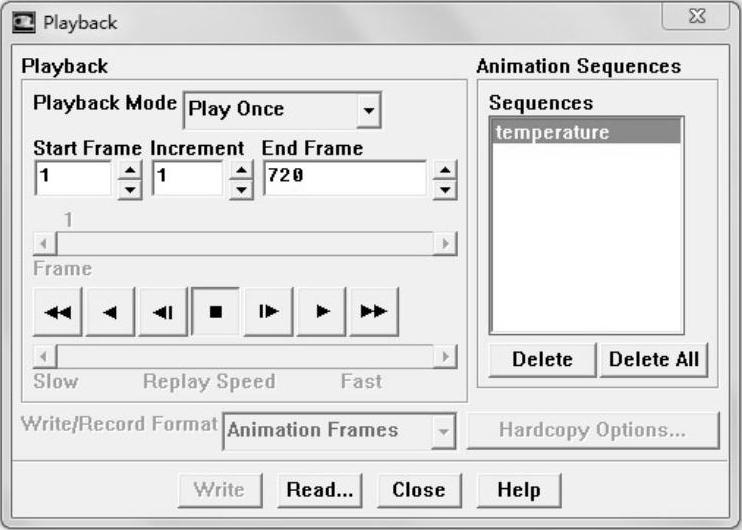The width and height of the screenshot is (742, 530).
Task: Close the Playback dialog with Close button
Action: pos(418,489)
